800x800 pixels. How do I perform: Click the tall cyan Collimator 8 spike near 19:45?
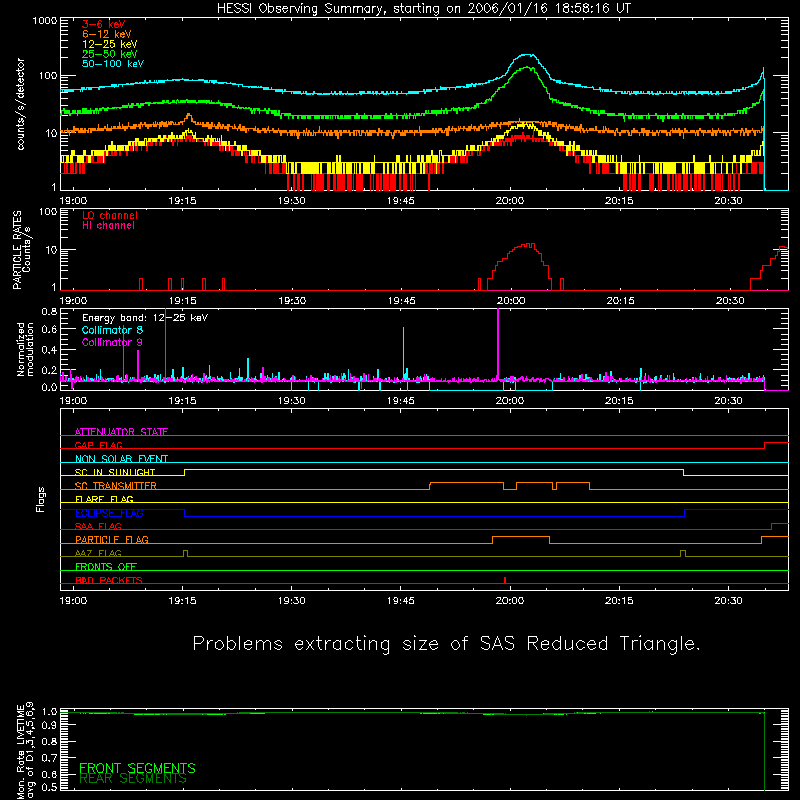[x=404, y=353]
